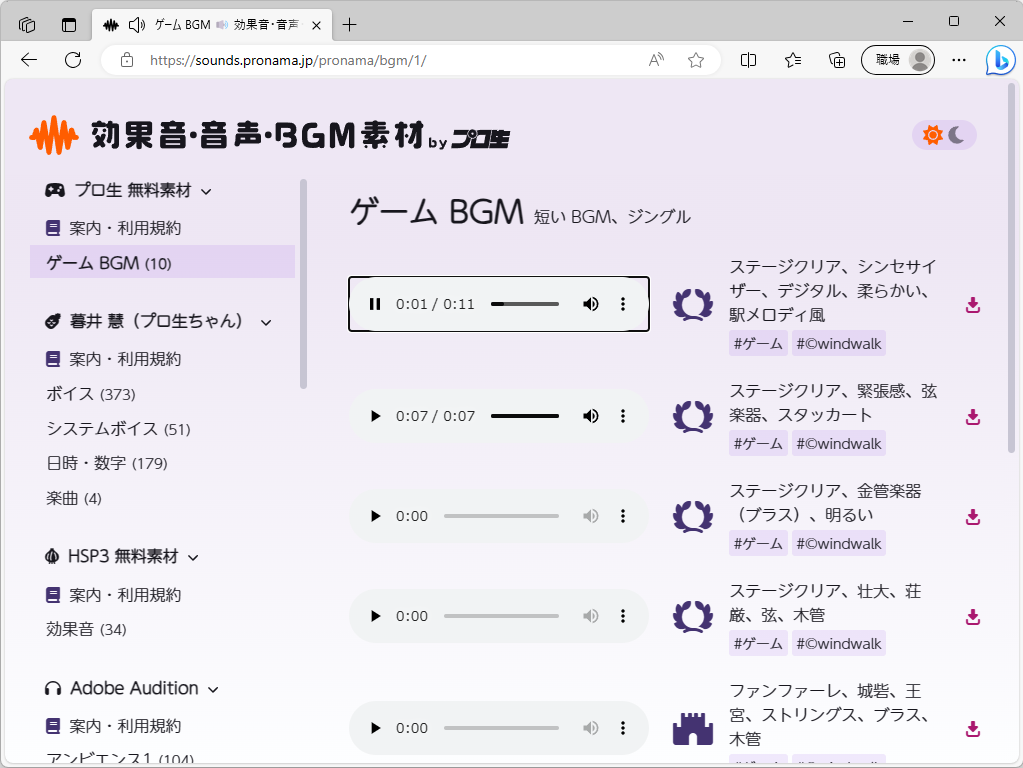The image size is (1023, 768).
Task: Mute the third audio player
Action: point(590,516)
